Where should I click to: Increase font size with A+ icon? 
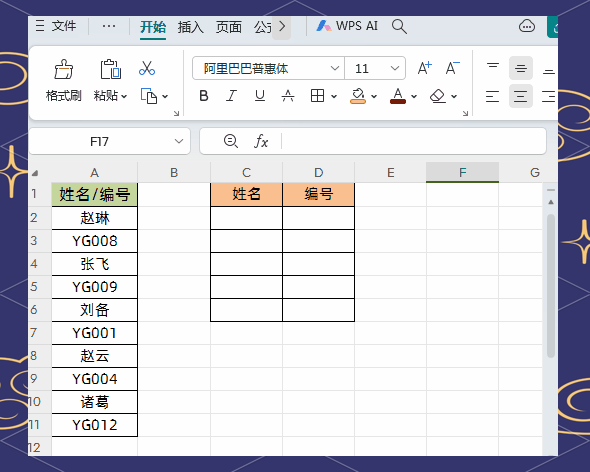pos(425,68)
